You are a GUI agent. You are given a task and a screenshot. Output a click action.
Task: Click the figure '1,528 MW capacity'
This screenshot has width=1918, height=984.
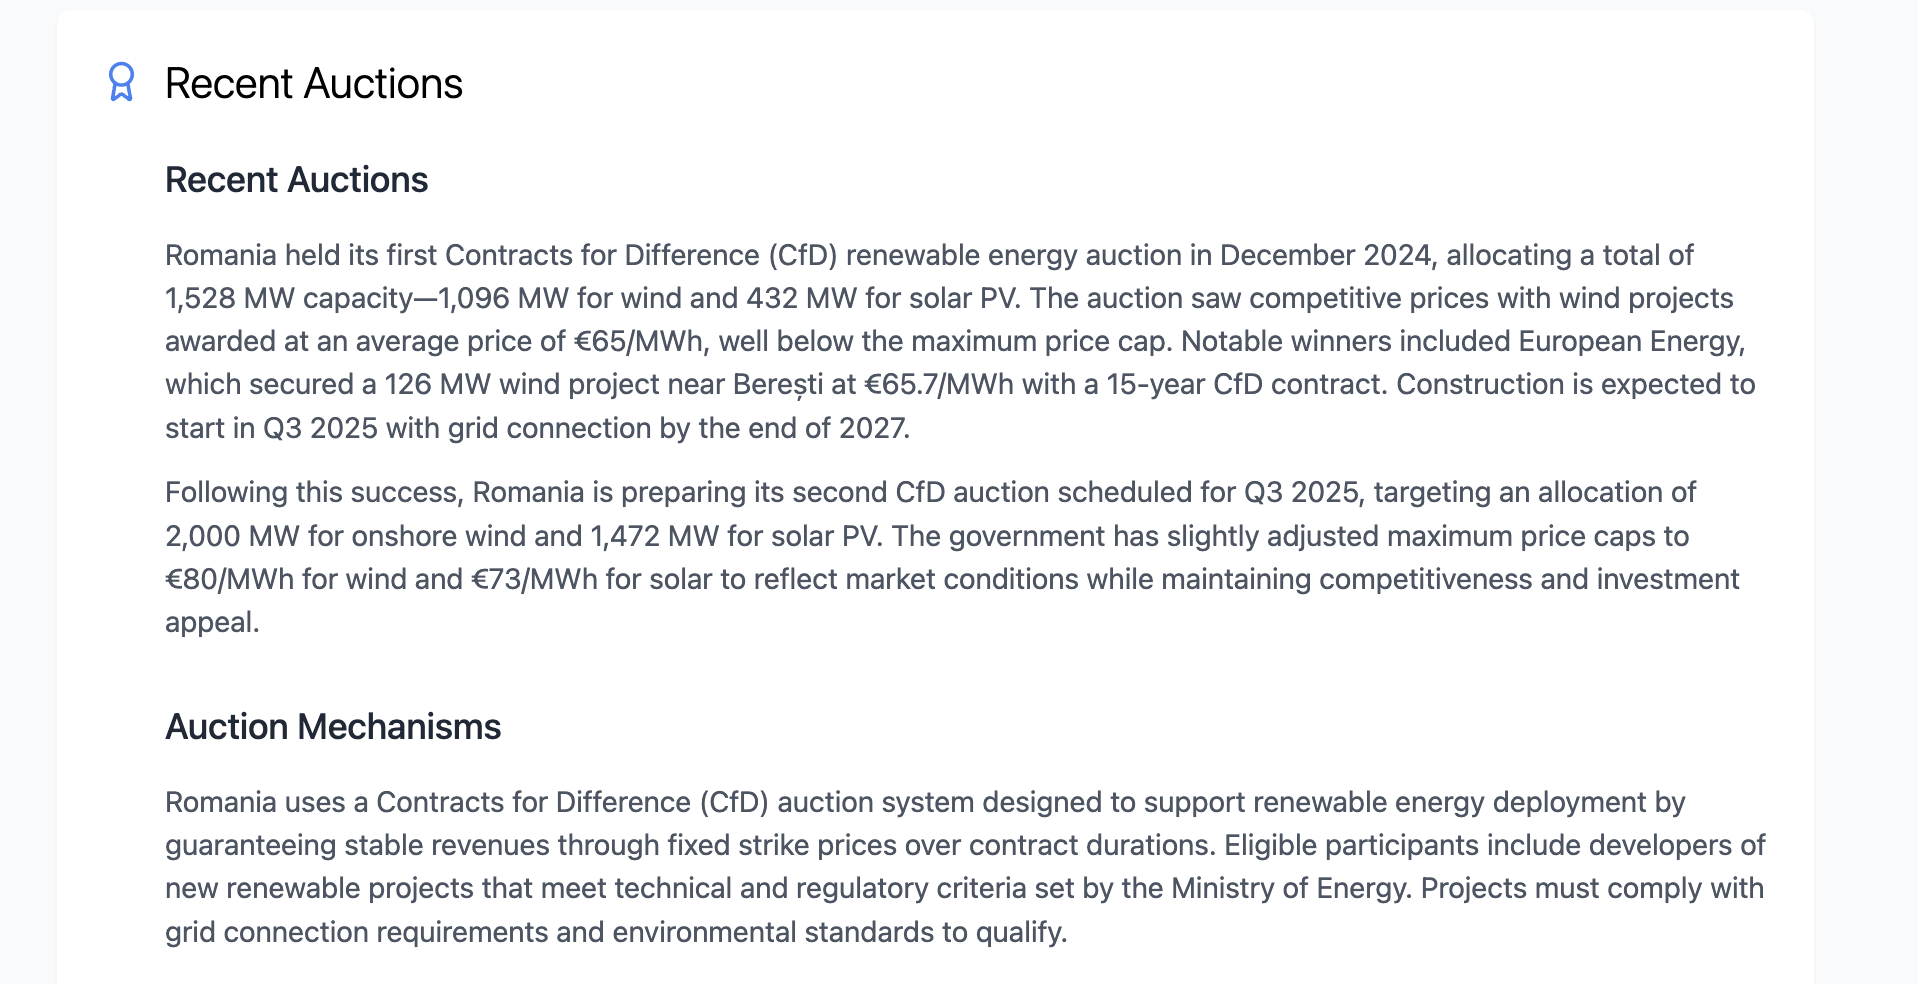point(289,299)
